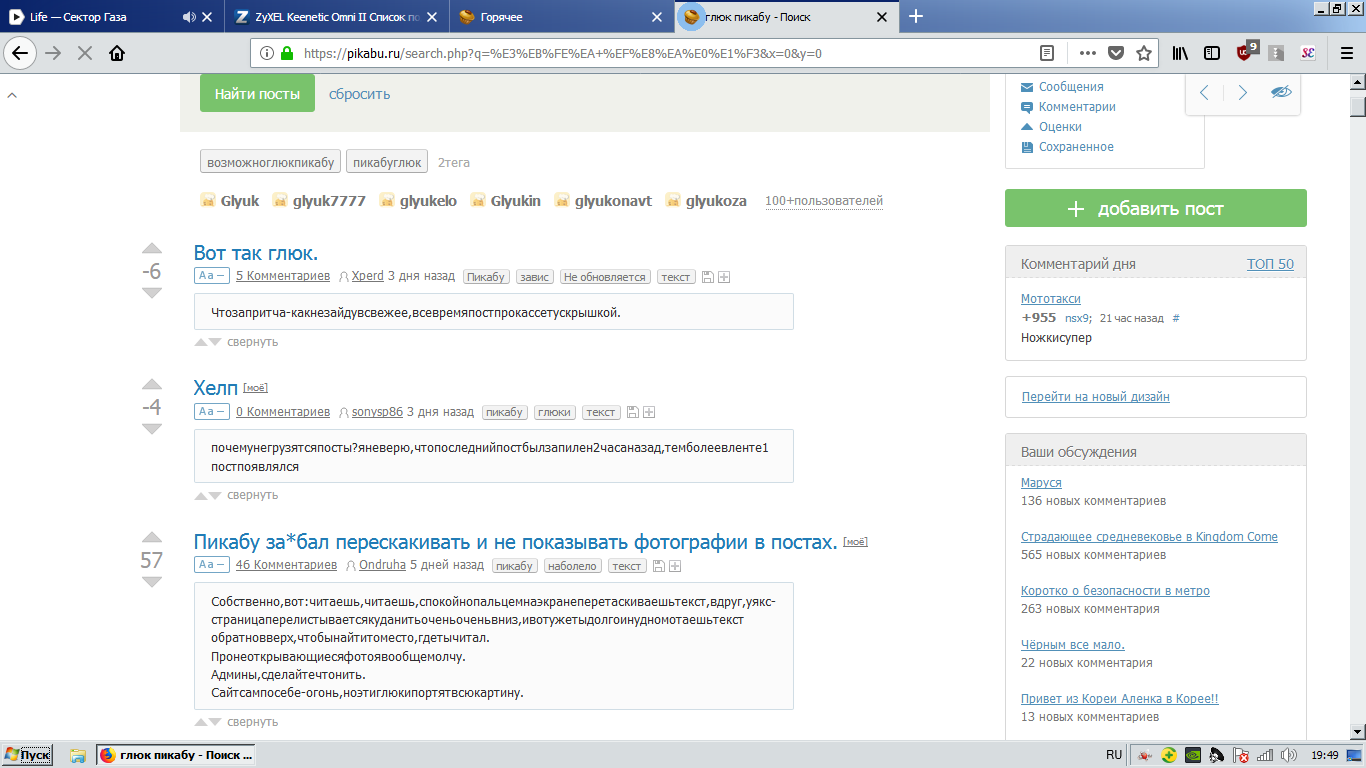Image resolution: width=1366 pixels, height=768 pixels.
Task: Go to the next post with right arrow
Action: (x=1242, y=93)
